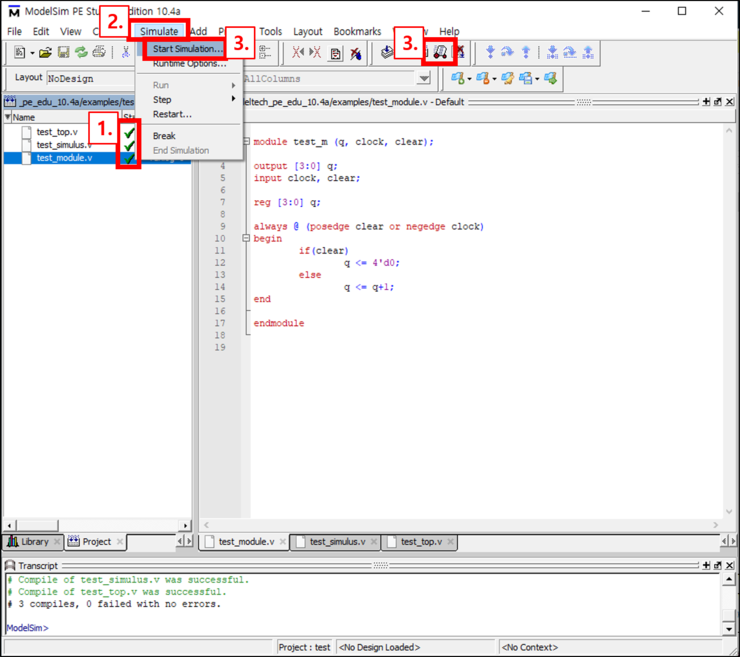Click the Transcript scroll-down arrow
The height and width of the screenshot is (657, 740).
point(729,629)
